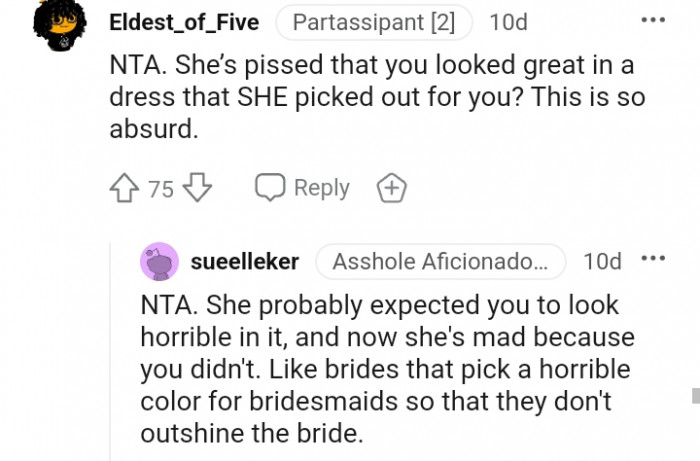Open the Eldest_of_Five username profile link
Screen dimensions: 700x461
198,21
